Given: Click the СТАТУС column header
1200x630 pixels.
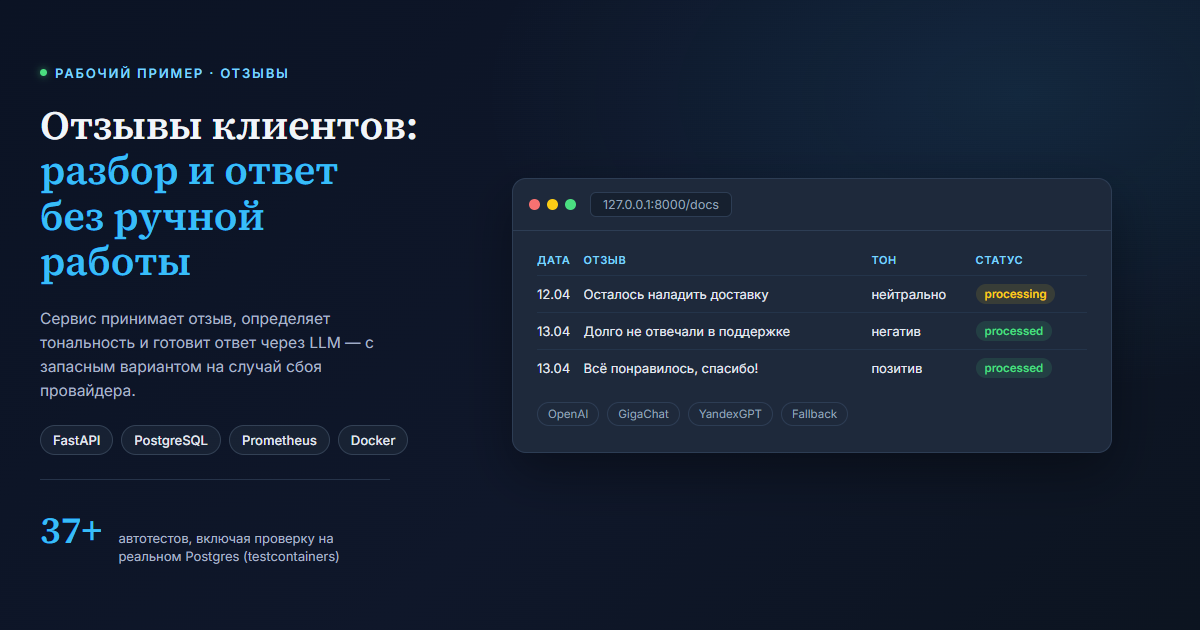Looking at the screenshot, I should click(999, 260).
